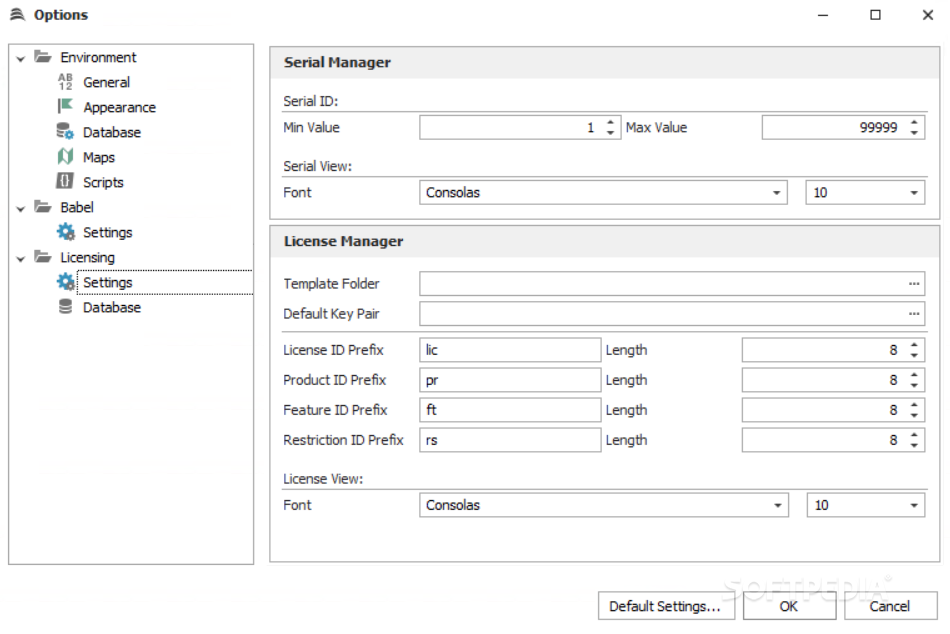Collapse the Babel tree node
950x634 pixels.
pos(21,209)
